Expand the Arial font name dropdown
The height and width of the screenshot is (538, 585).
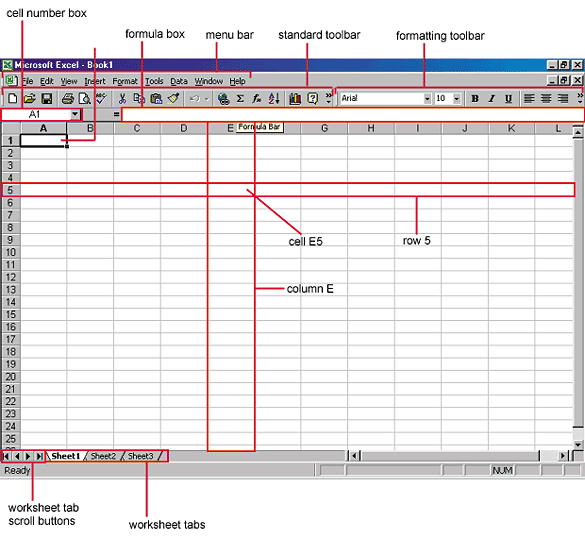[427, 98]
